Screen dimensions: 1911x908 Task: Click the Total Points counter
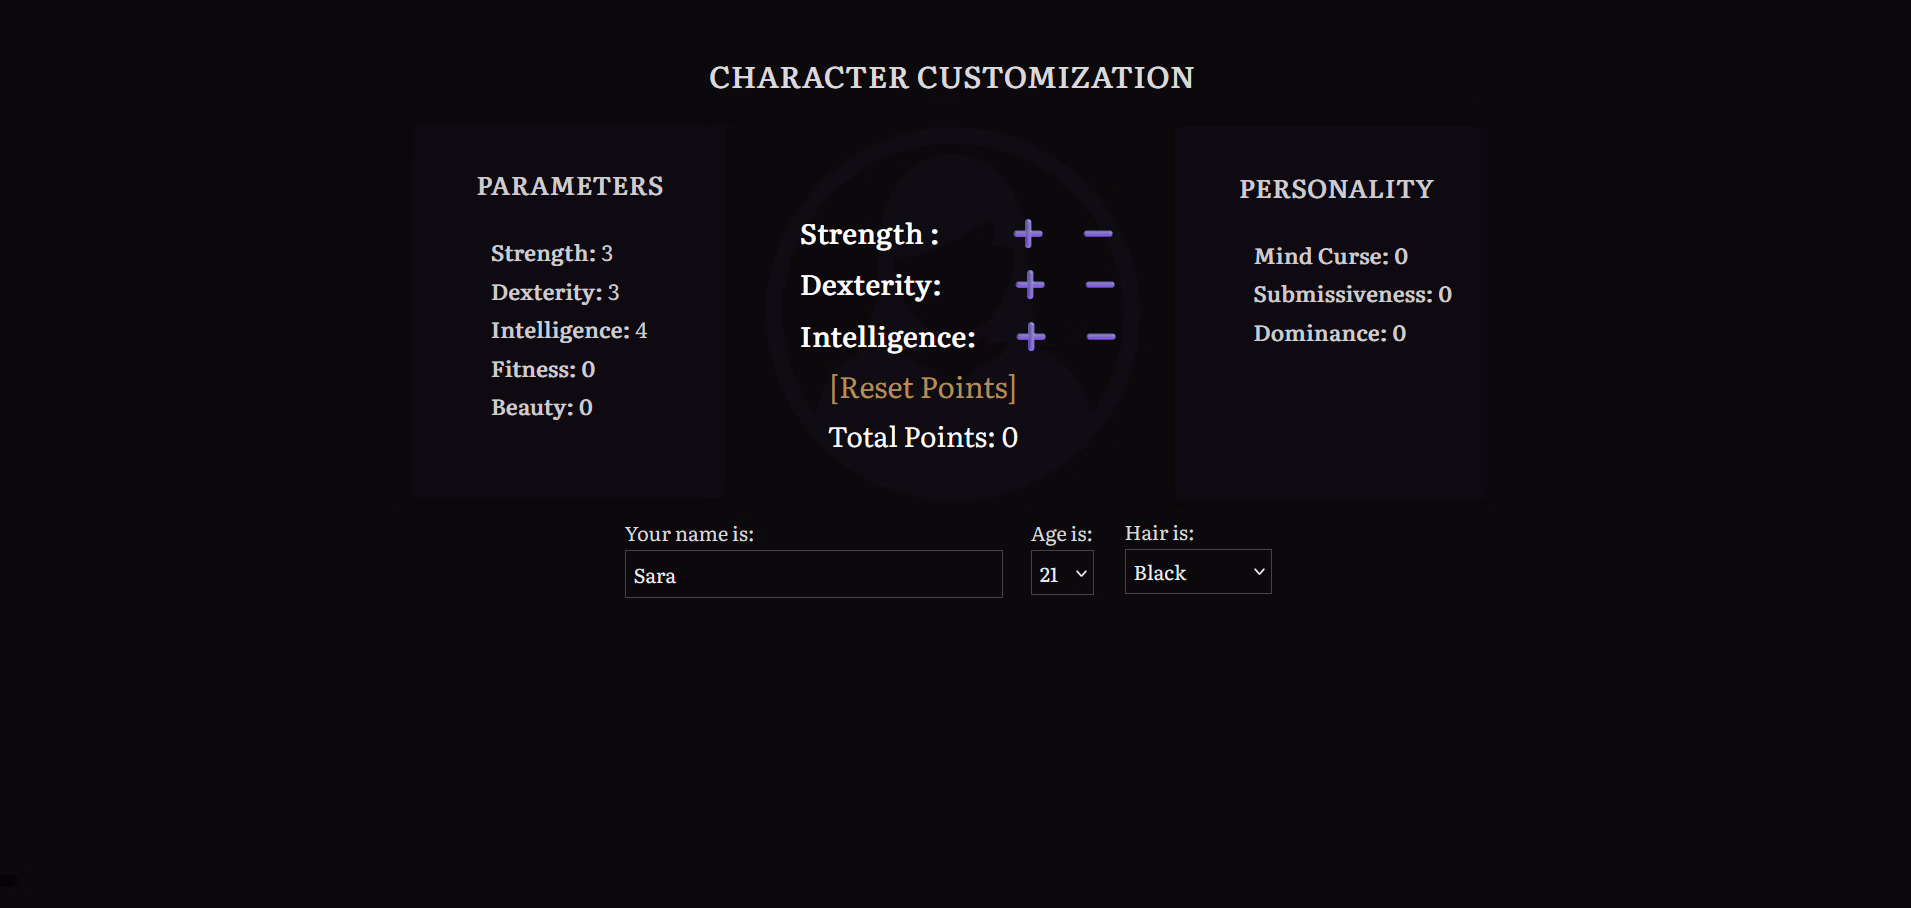(x=922, y=437)
